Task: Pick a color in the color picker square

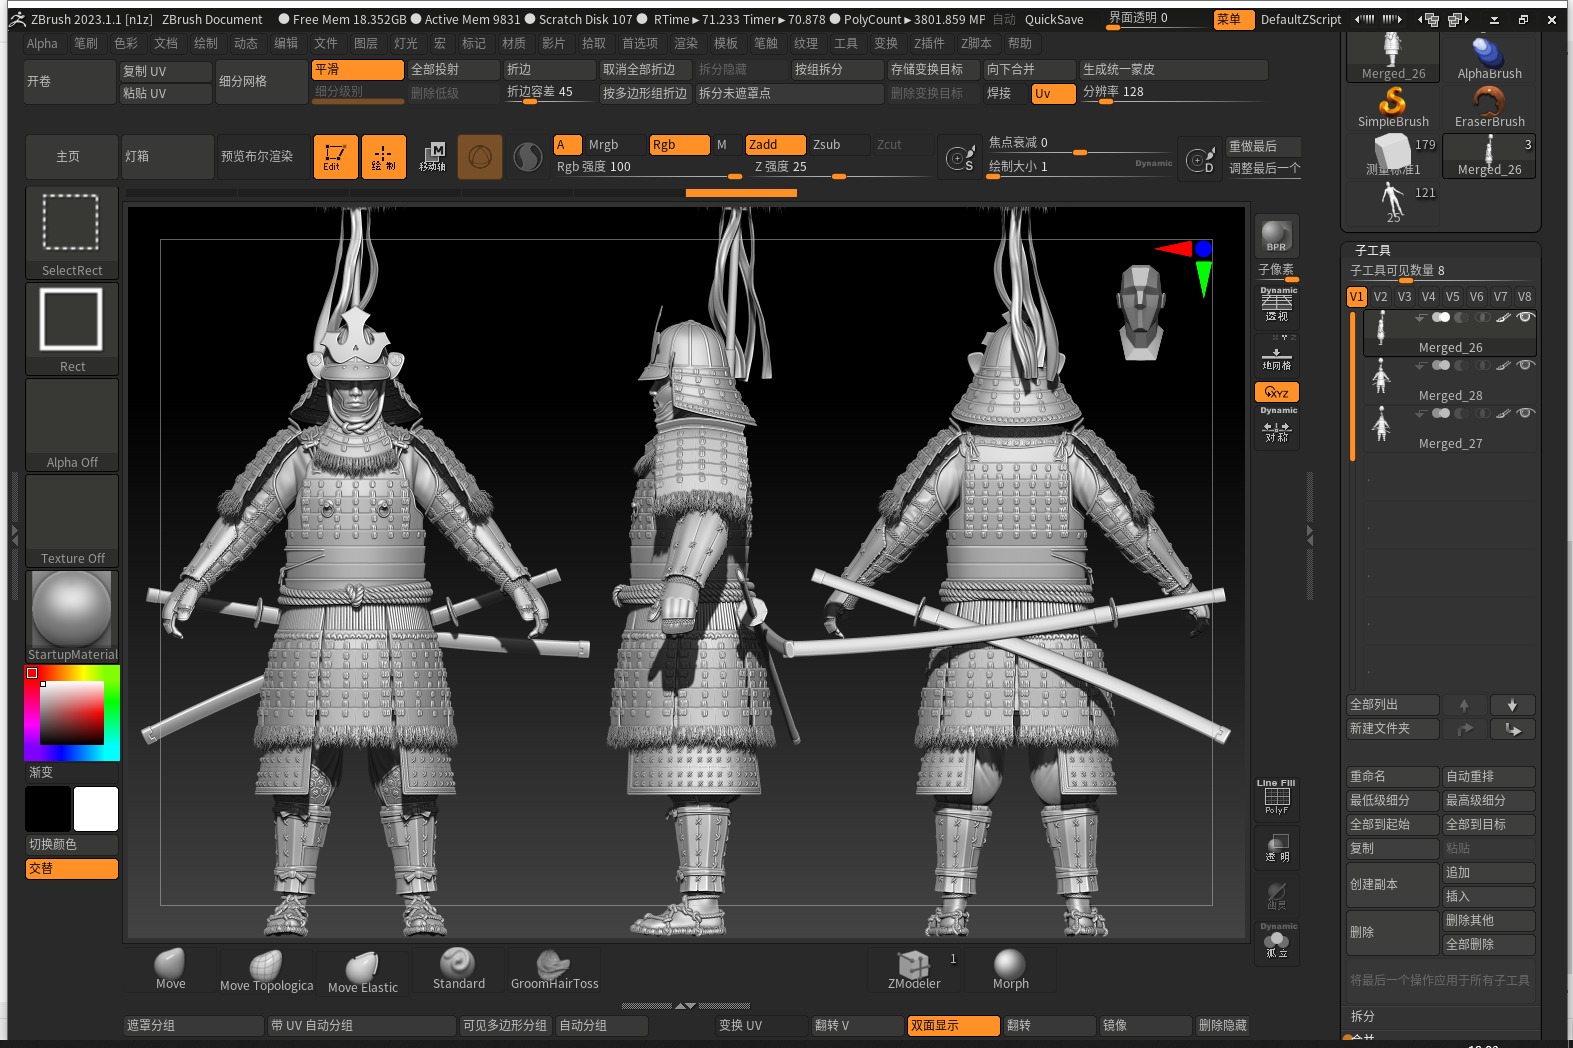Action: tap(71, 713)
